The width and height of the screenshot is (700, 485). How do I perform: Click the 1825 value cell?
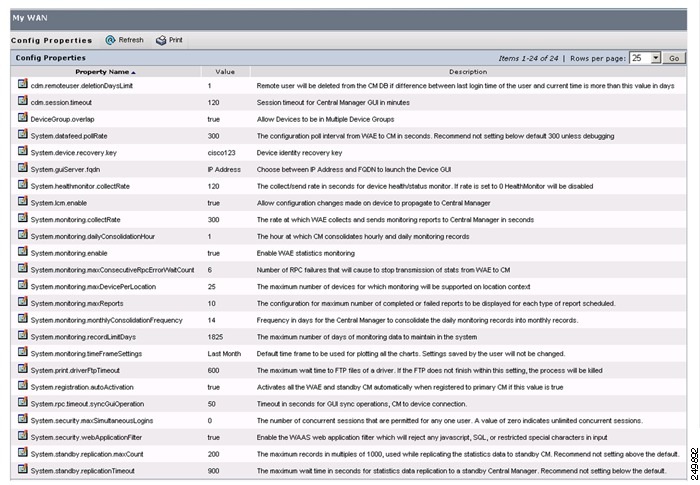(215, 337)
